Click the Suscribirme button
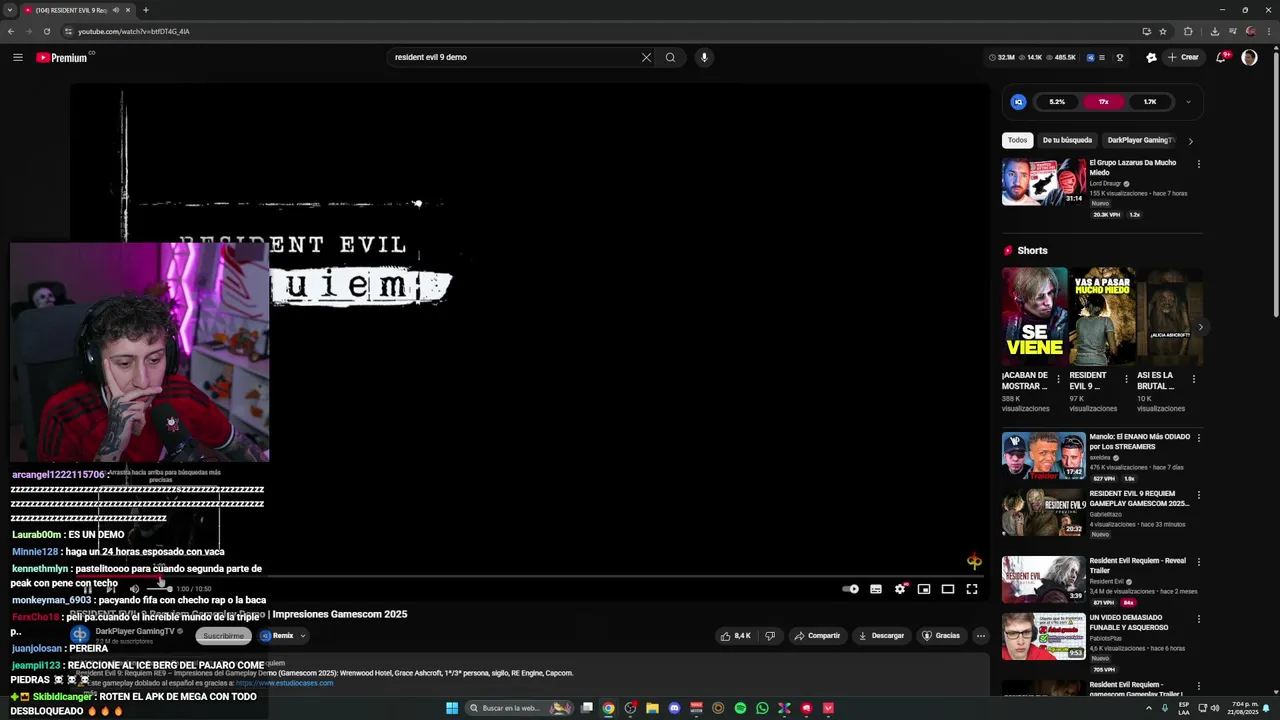 223,636
